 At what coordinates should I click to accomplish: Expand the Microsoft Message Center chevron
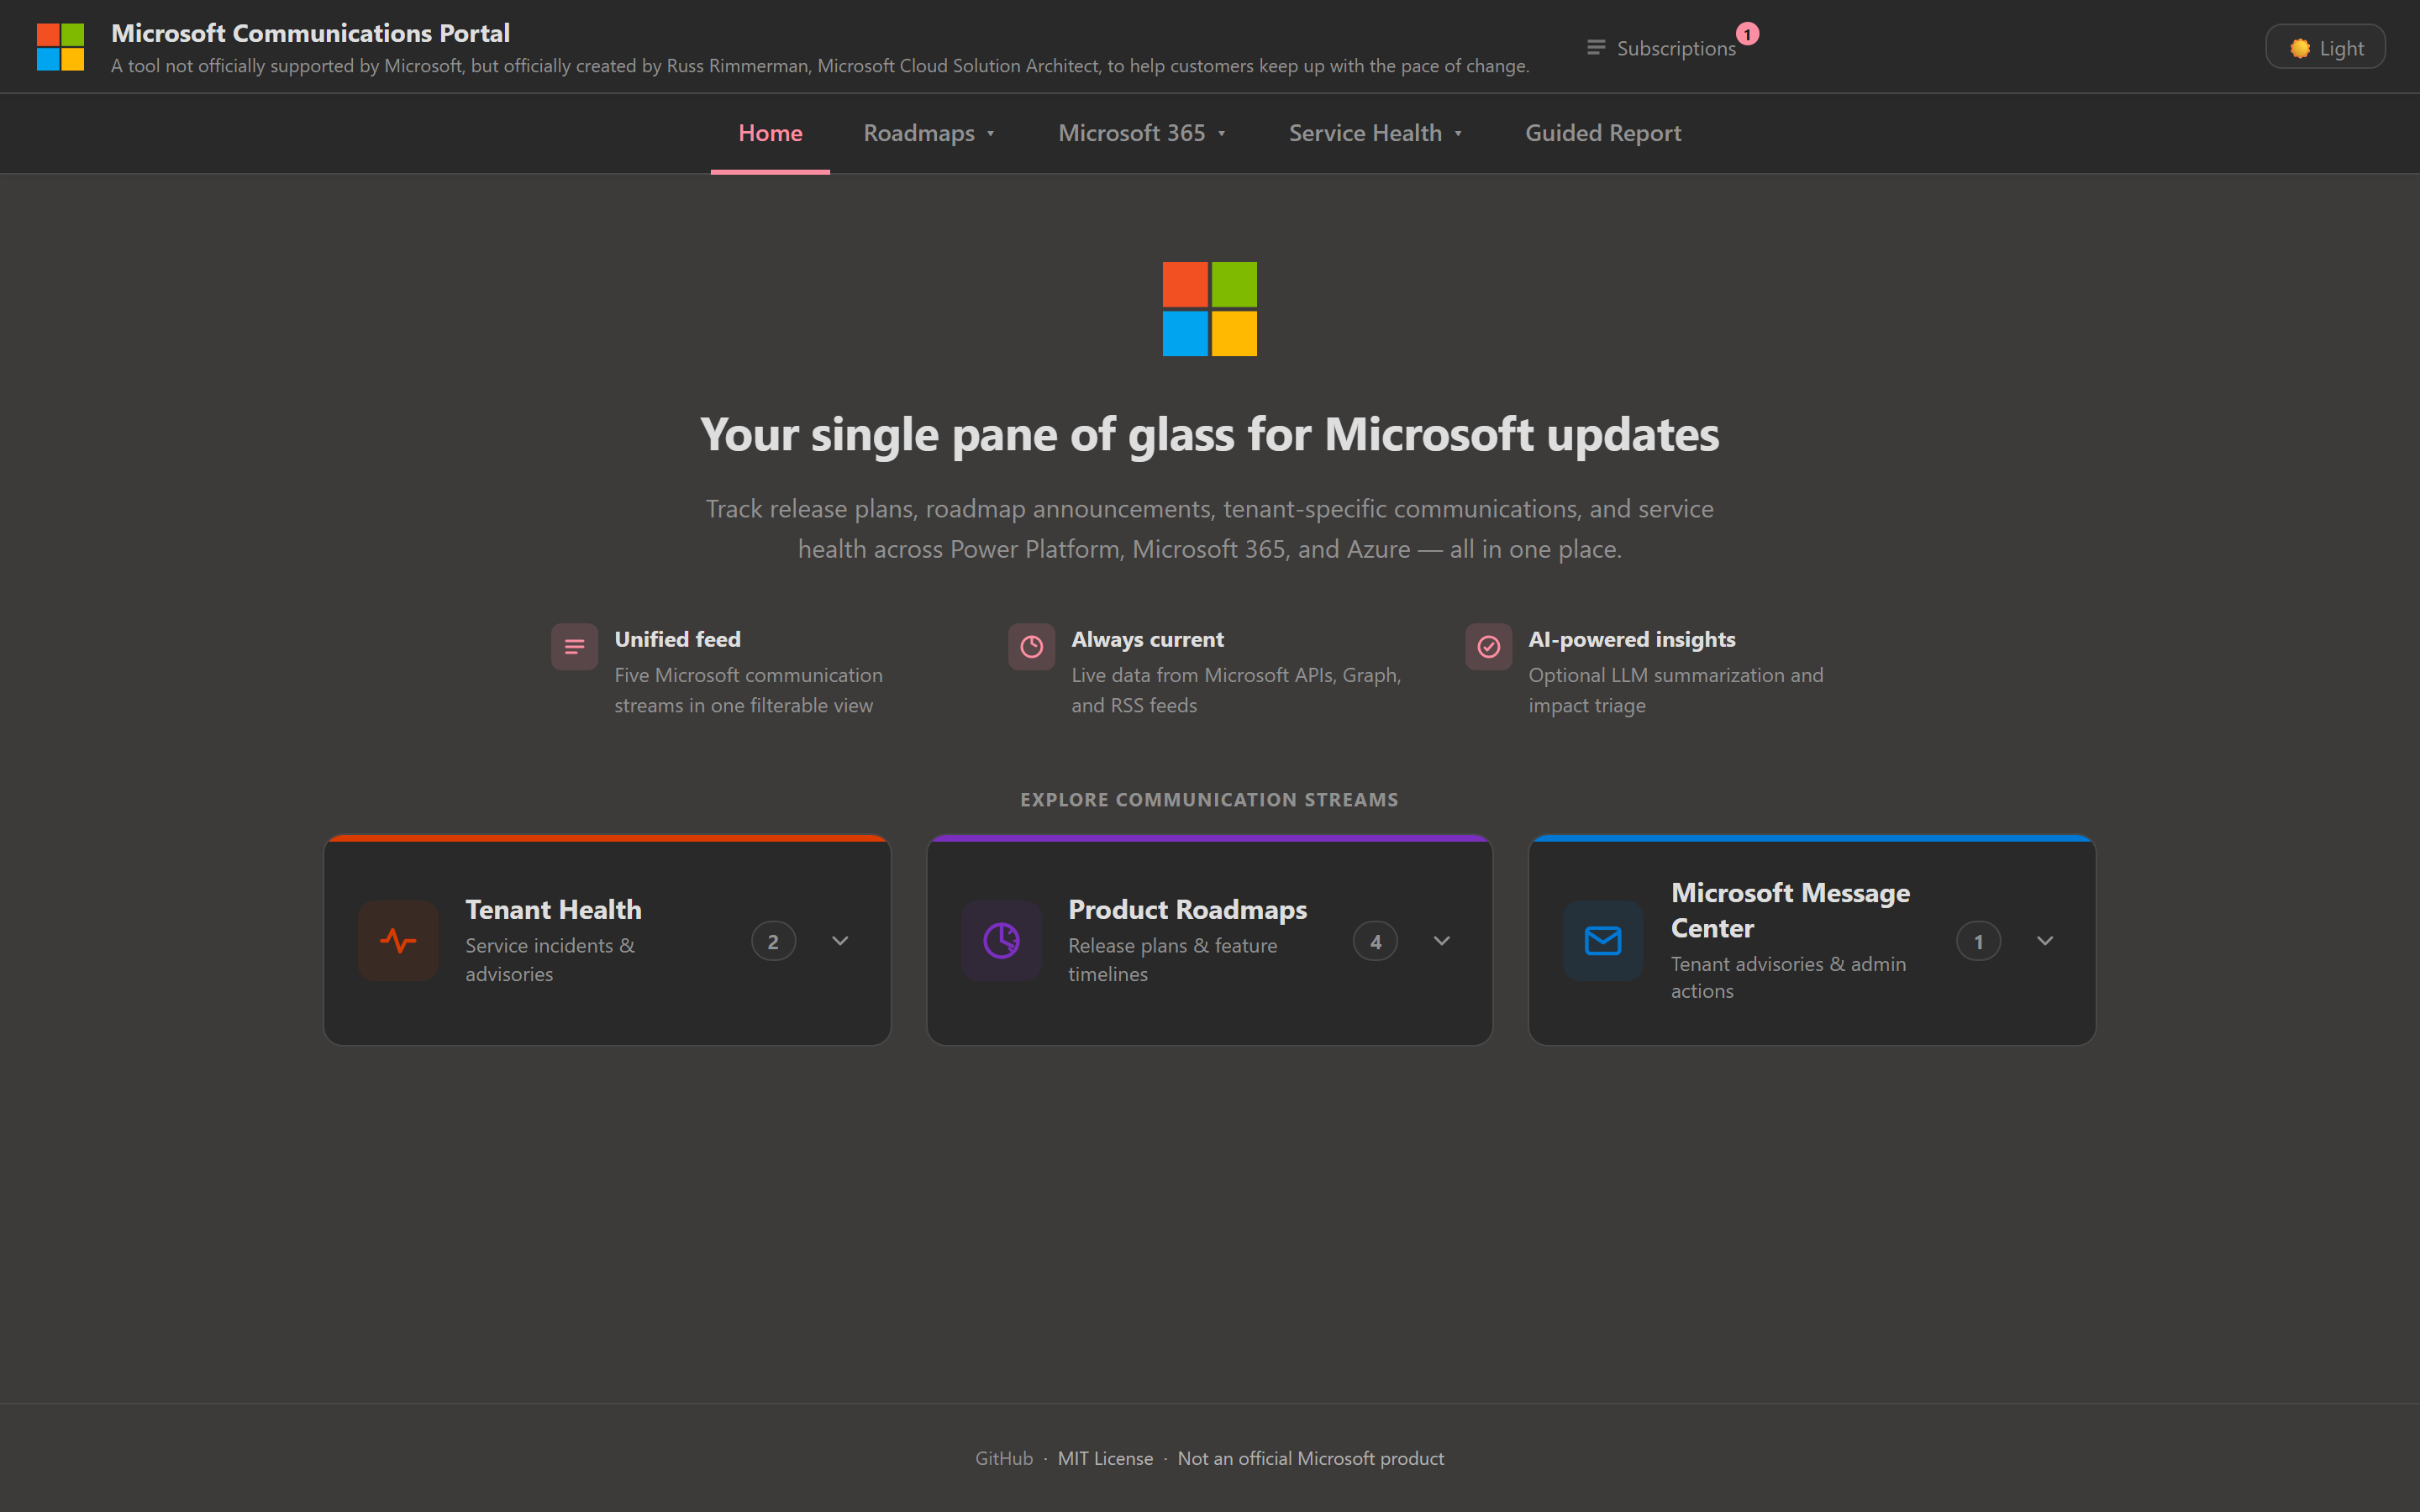click(2045, 941)
